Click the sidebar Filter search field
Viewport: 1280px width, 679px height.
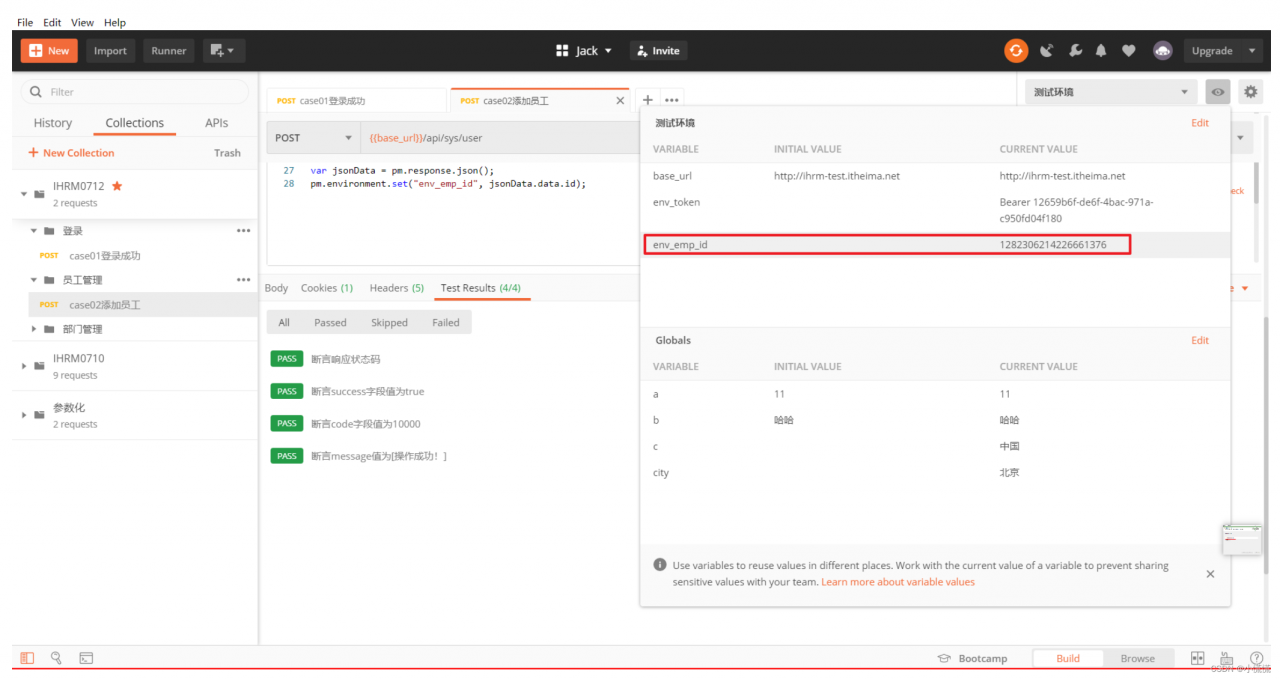pos(135,92)
